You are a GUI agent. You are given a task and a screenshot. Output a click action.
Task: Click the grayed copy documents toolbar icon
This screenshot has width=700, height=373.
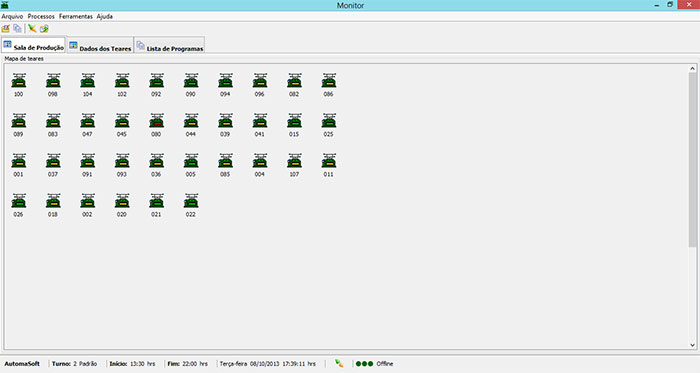[17, 29]
